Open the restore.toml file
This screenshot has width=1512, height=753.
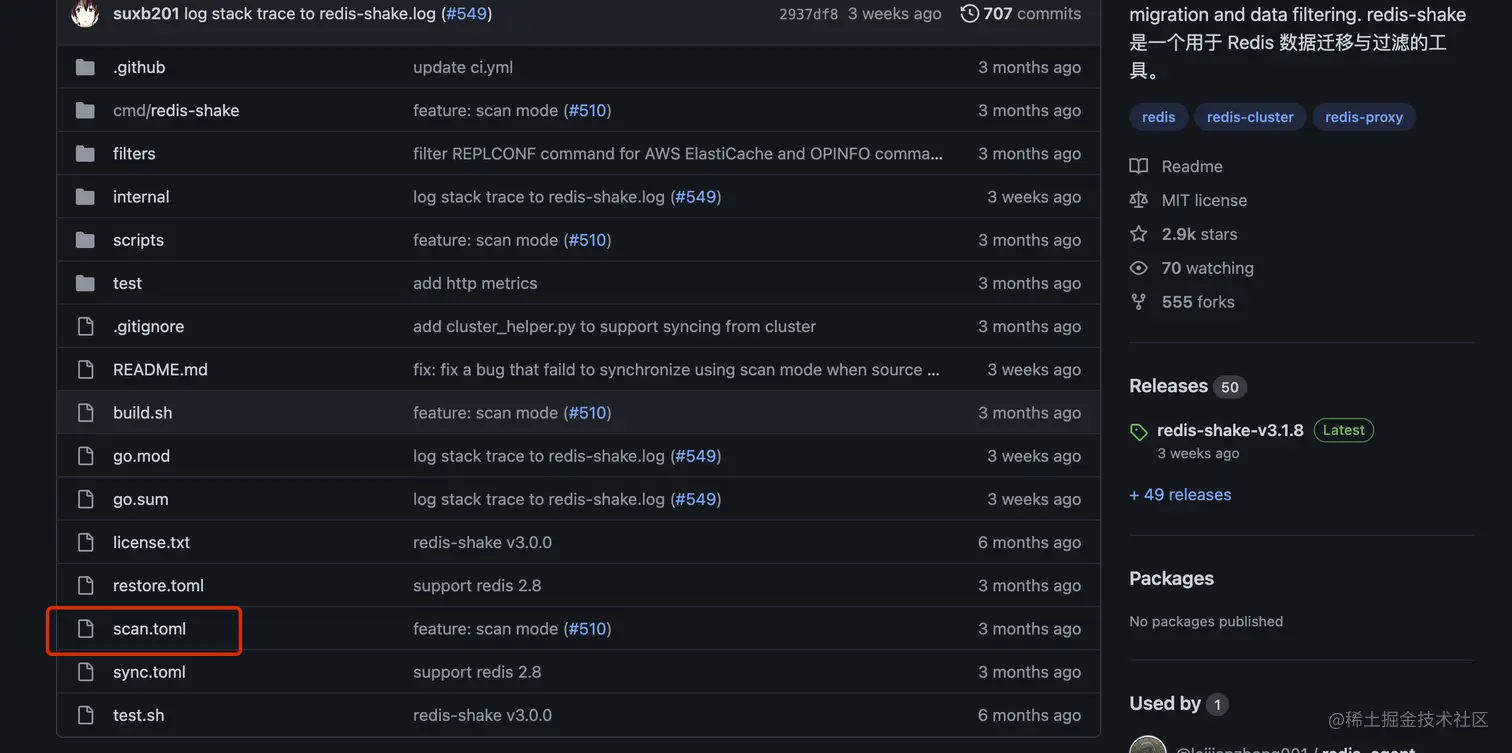tap(158, 585)
